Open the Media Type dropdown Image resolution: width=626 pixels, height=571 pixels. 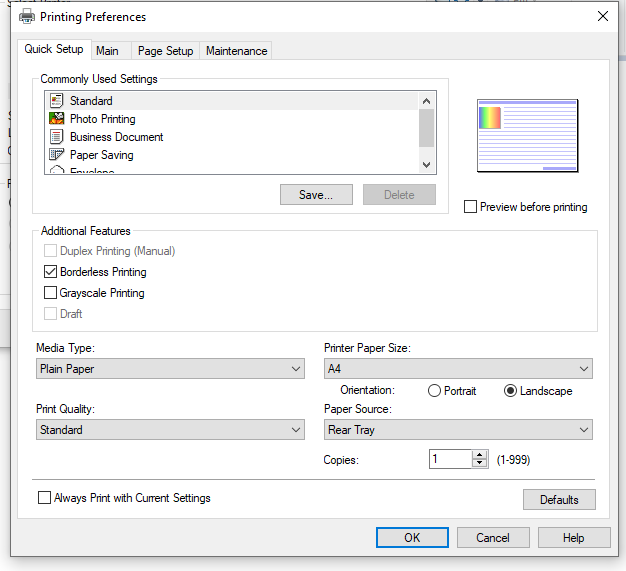tap(170, 369)
